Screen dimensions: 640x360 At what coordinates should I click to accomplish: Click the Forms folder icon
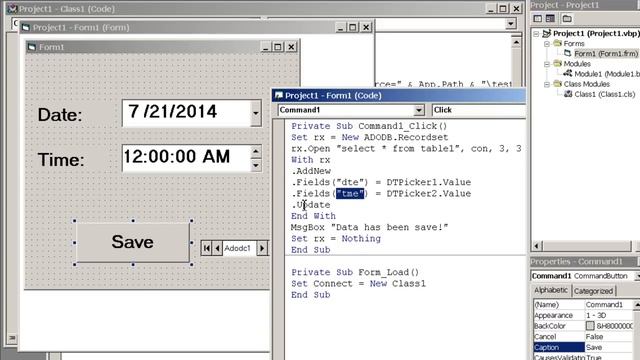coord(558,43)
